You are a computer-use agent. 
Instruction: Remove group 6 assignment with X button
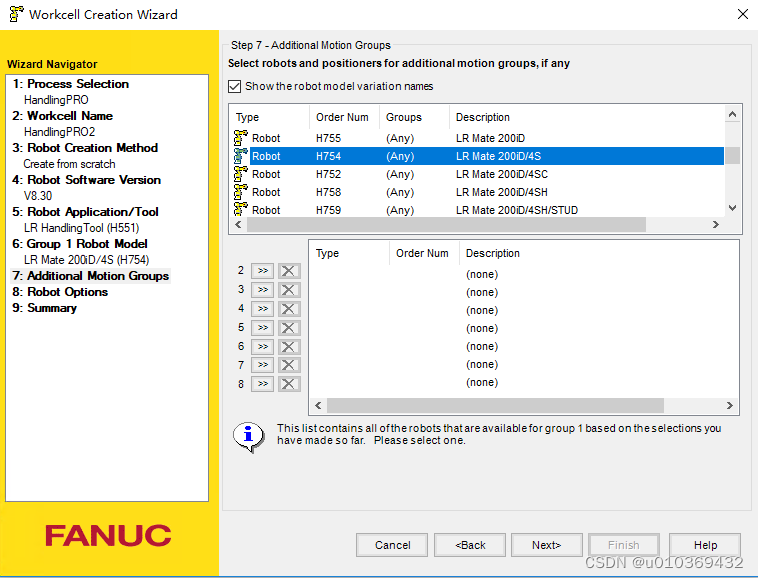tap(289, 346)
